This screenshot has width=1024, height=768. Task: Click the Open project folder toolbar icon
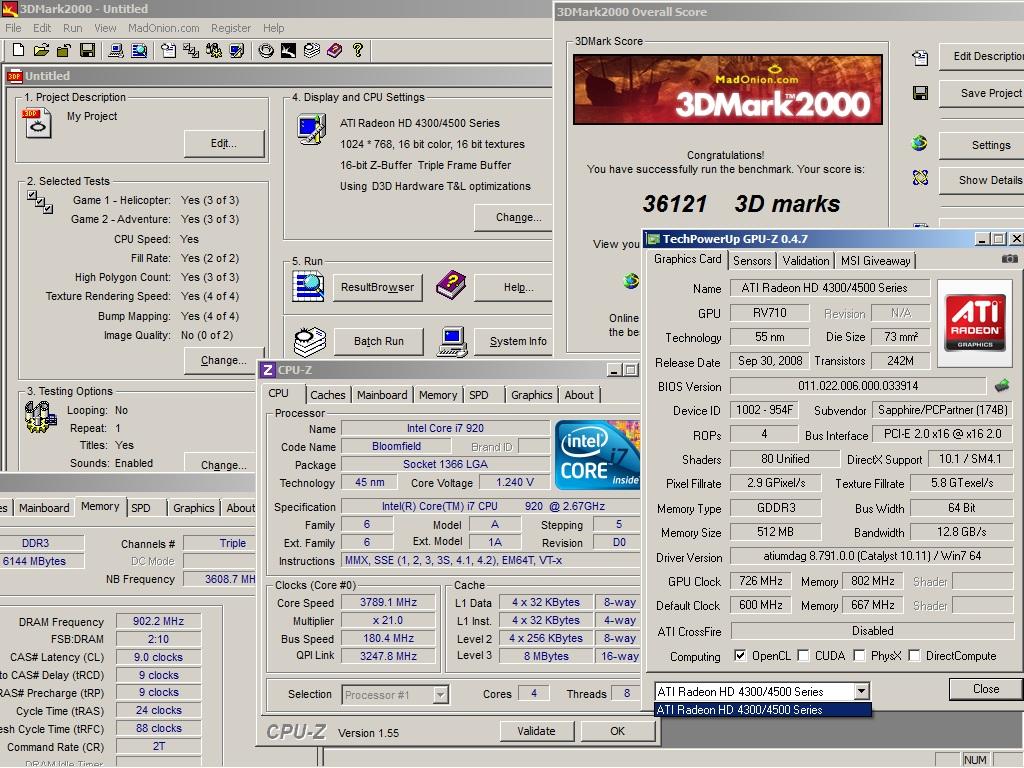(41, 50)
